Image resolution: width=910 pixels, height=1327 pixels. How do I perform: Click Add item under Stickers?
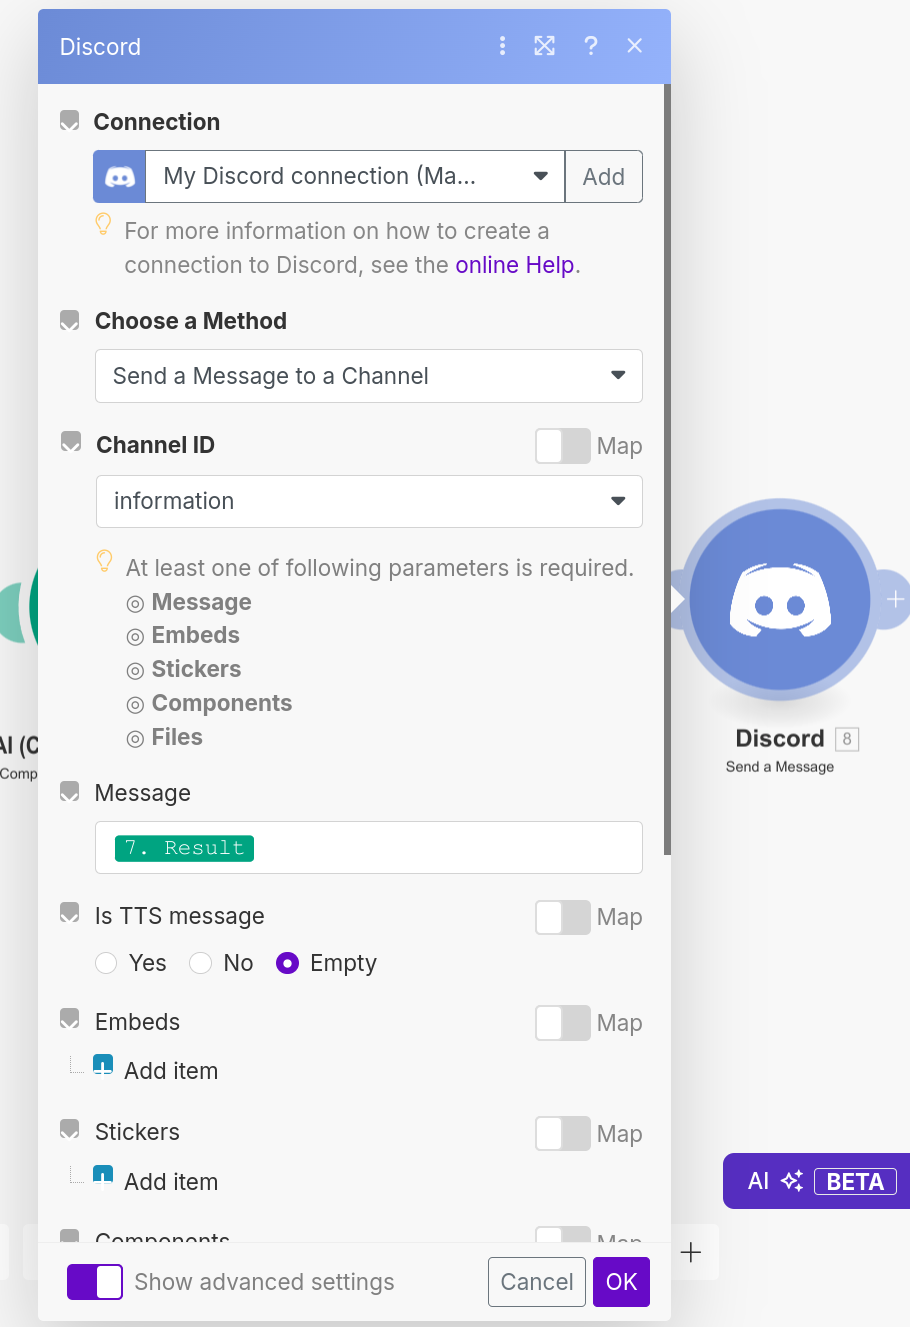171,1182
